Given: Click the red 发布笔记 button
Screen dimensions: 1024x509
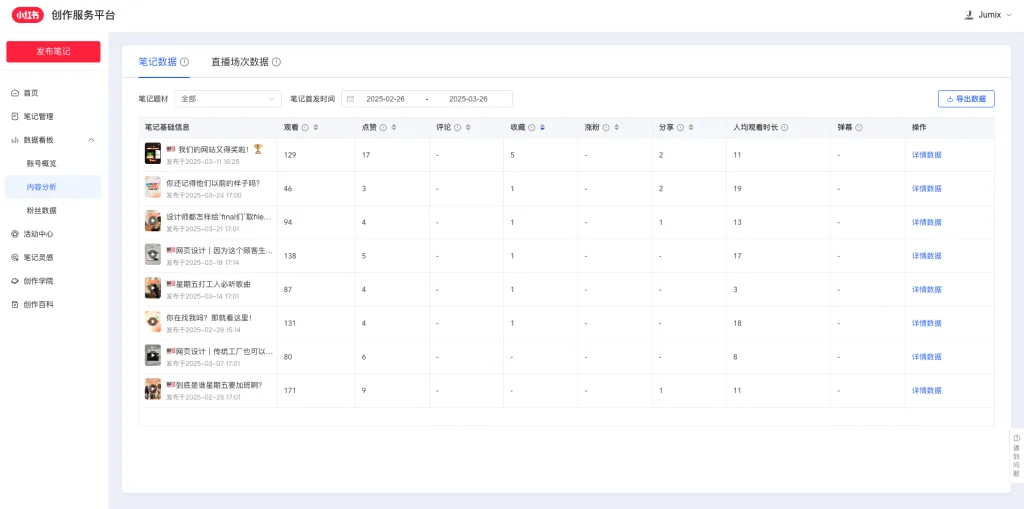Looking at the screenshot, I should click(x=53, y=52).
